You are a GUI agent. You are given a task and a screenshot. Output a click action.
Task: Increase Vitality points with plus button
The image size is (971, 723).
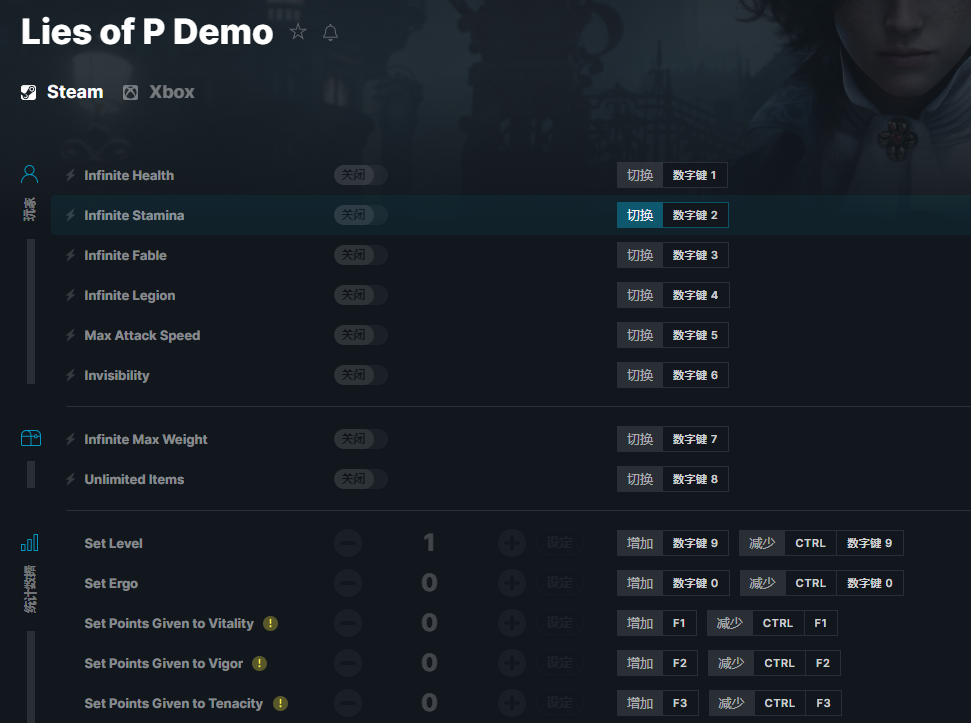(x=512, y=623)
